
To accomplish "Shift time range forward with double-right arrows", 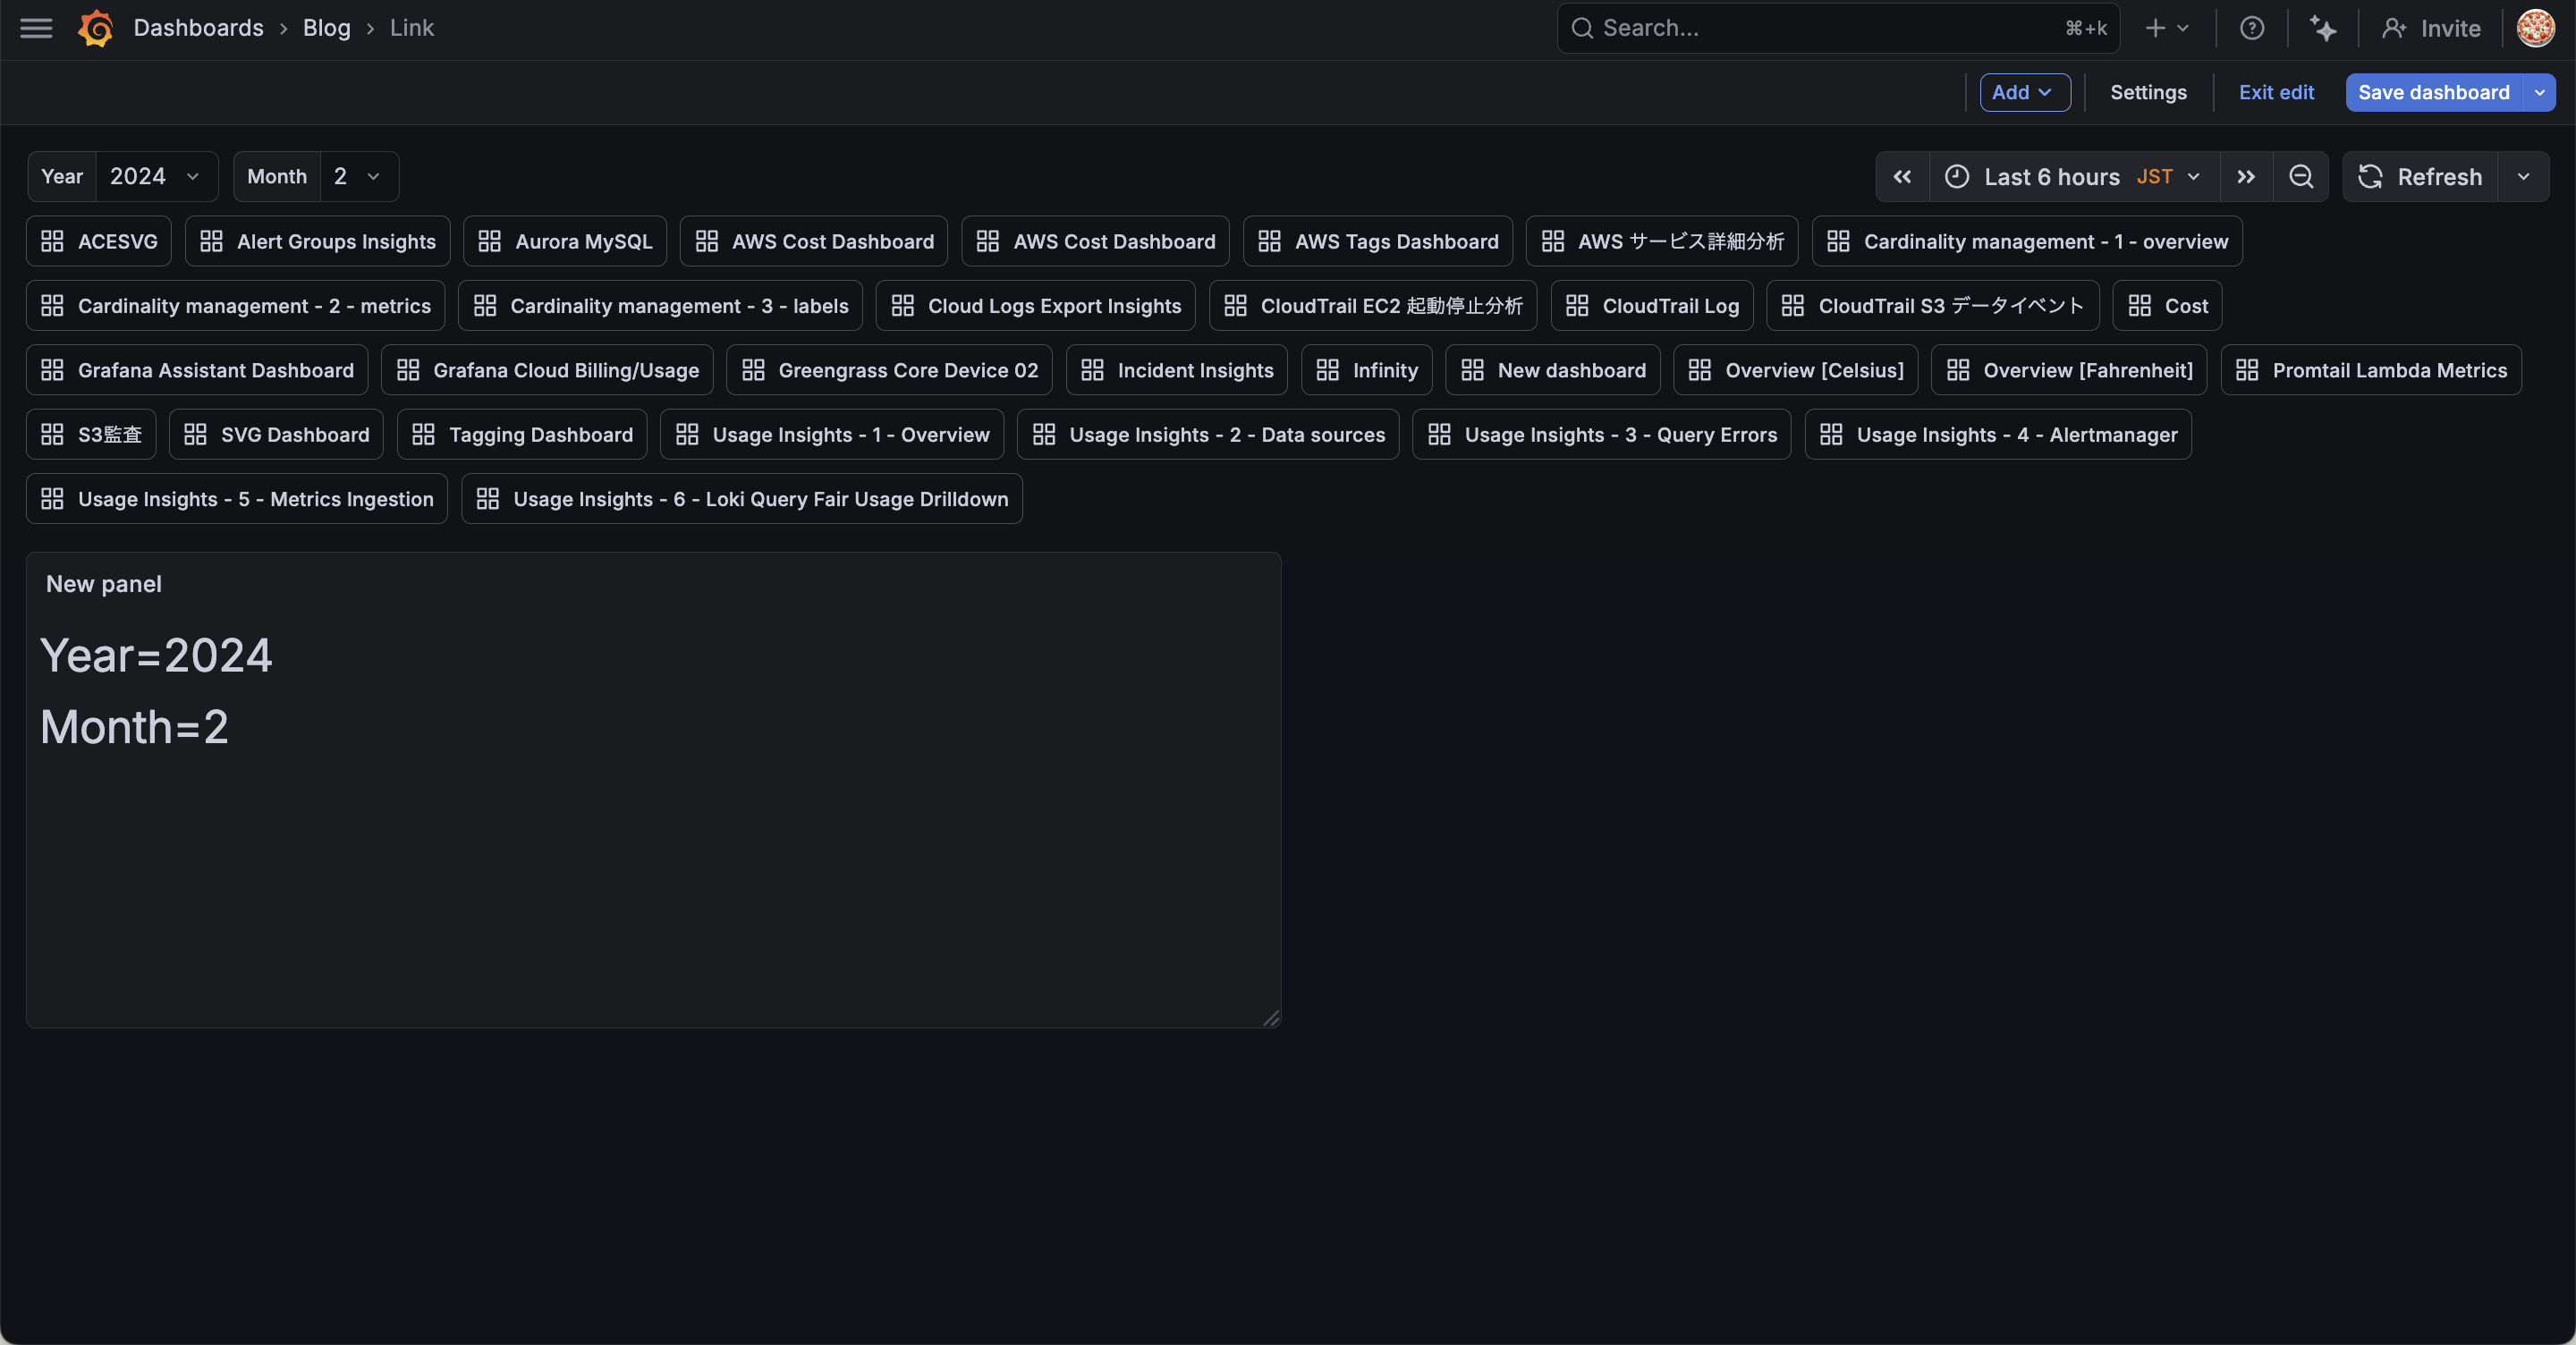I will [x=2246, y=177].
